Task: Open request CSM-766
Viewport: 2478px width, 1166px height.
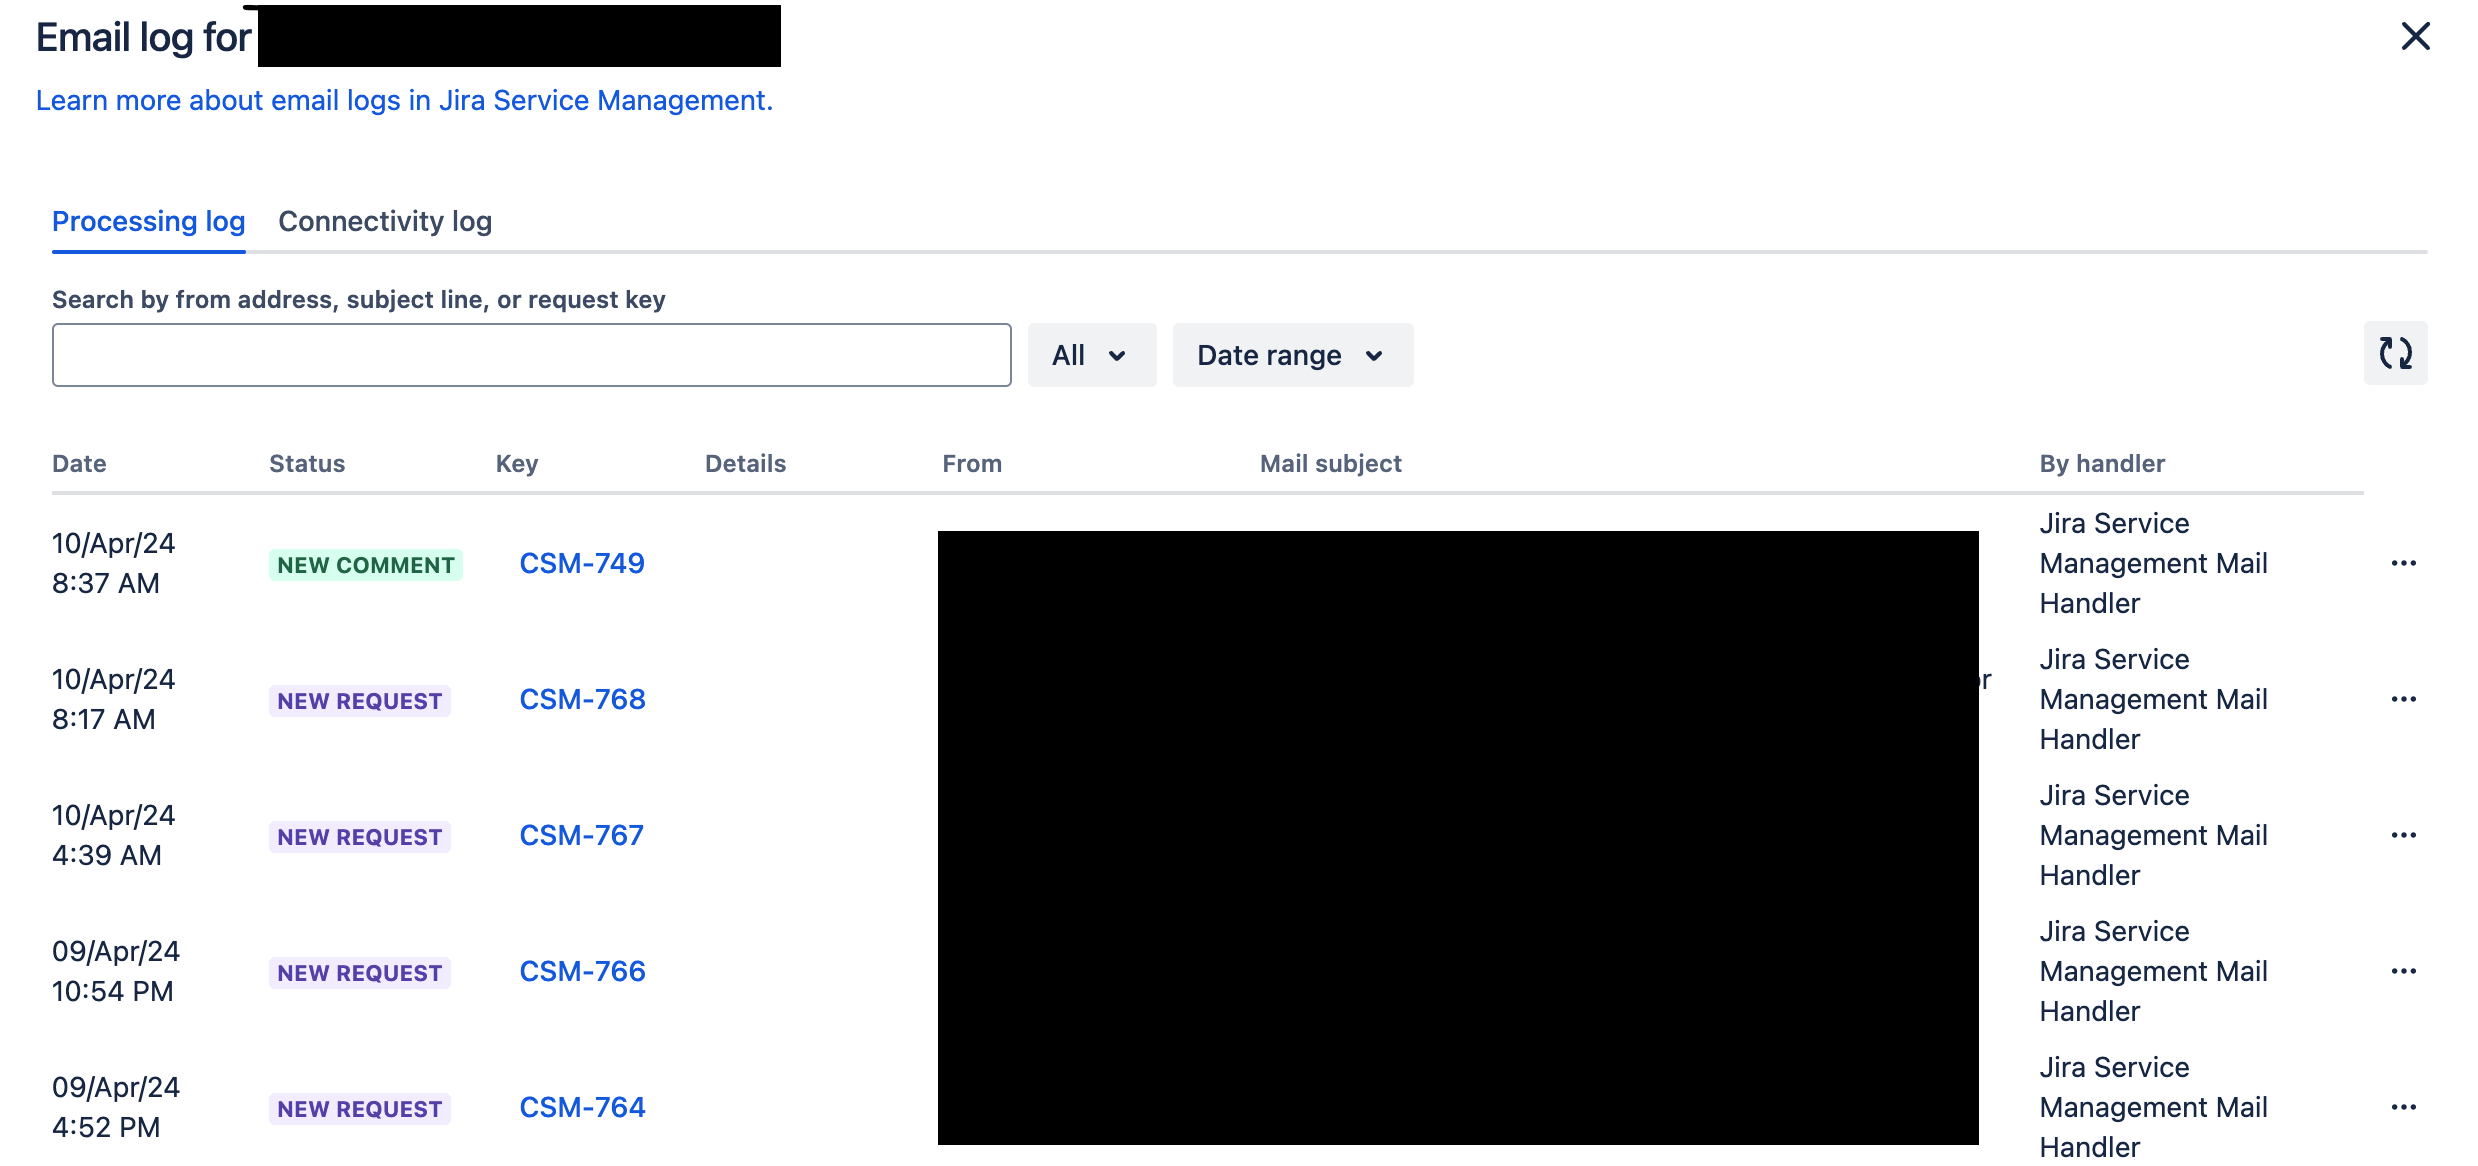Action: coord(582,971)
